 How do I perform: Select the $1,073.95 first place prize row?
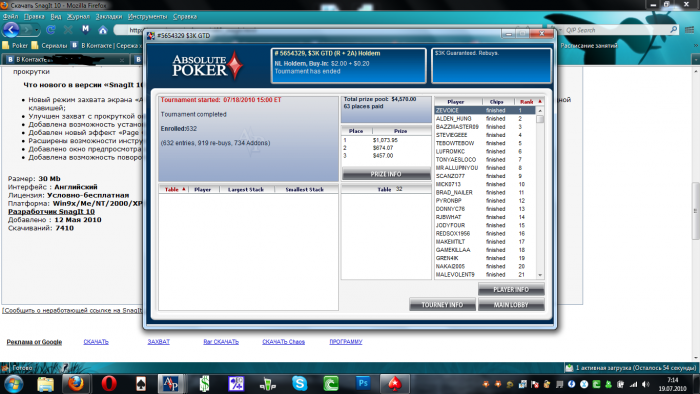(386, 140)
